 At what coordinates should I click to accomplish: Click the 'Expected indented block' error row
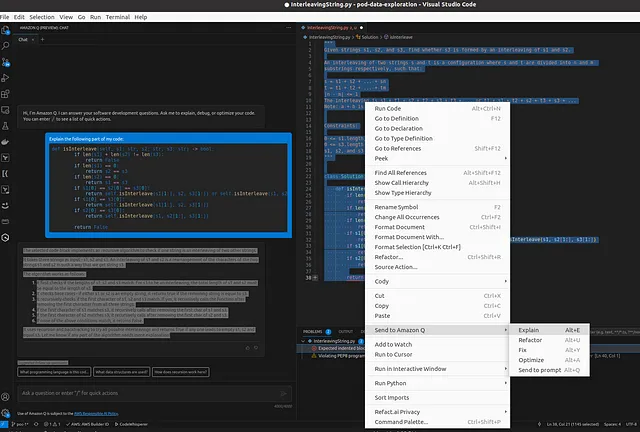click(341, 348)
